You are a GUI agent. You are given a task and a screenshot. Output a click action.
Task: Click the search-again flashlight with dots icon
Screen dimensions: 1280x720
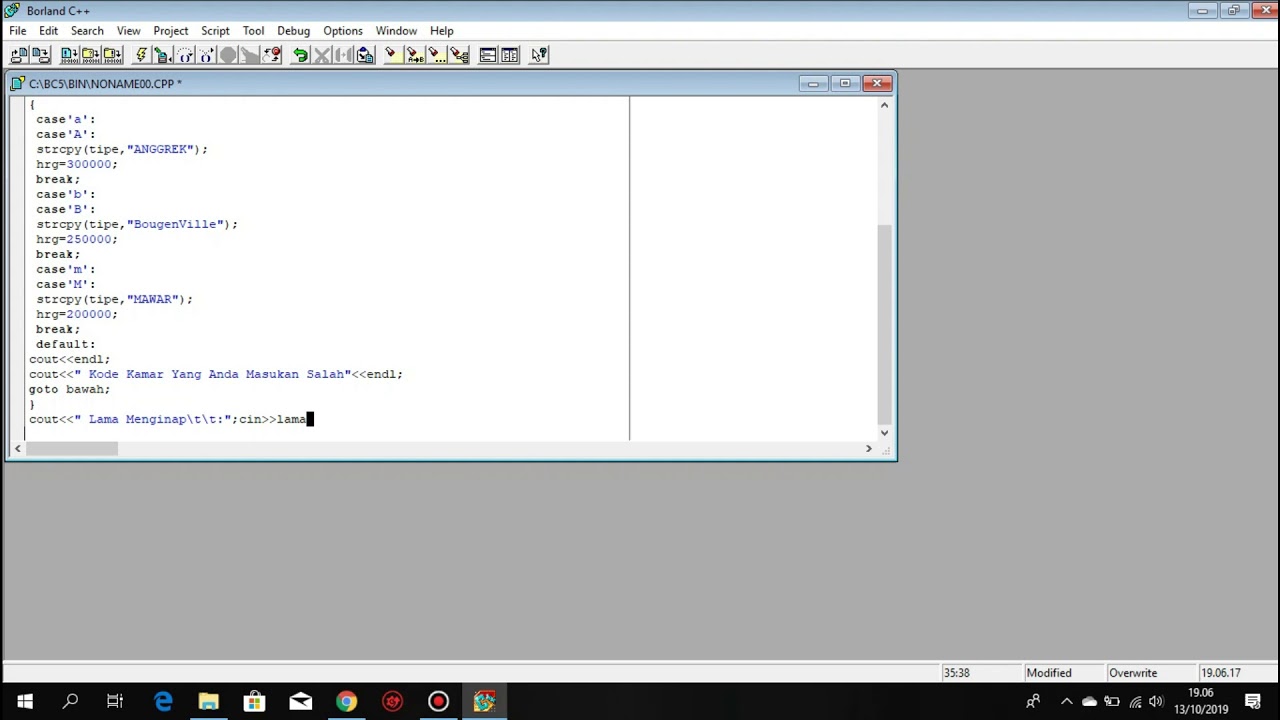pyautogui.click(x=437, y=55)
